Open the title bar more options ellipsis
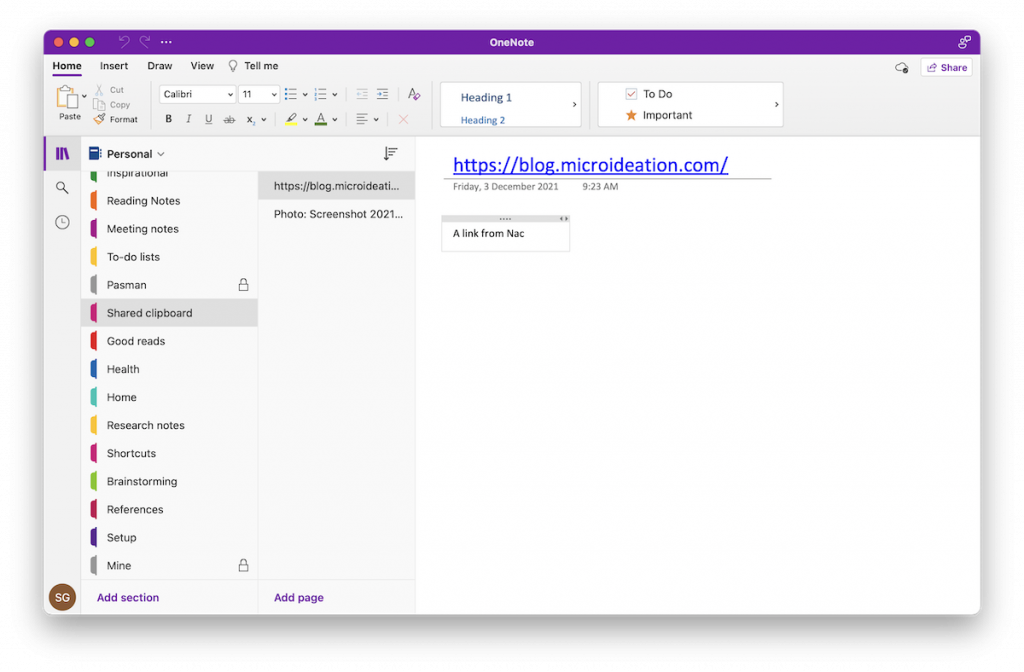Viewport: 1024px width, 672px height. (x=167, y=42)
